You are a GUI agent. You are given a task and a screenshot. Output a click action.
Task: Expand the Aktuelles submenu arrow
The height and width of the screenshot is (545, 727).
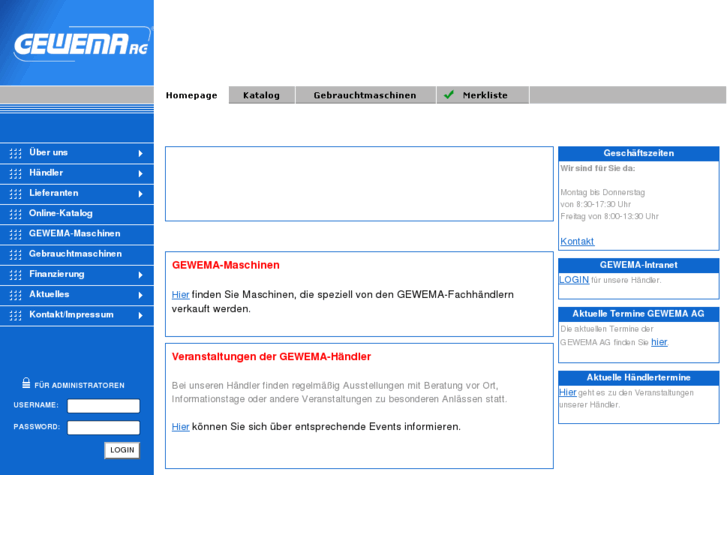click(140, 295)
